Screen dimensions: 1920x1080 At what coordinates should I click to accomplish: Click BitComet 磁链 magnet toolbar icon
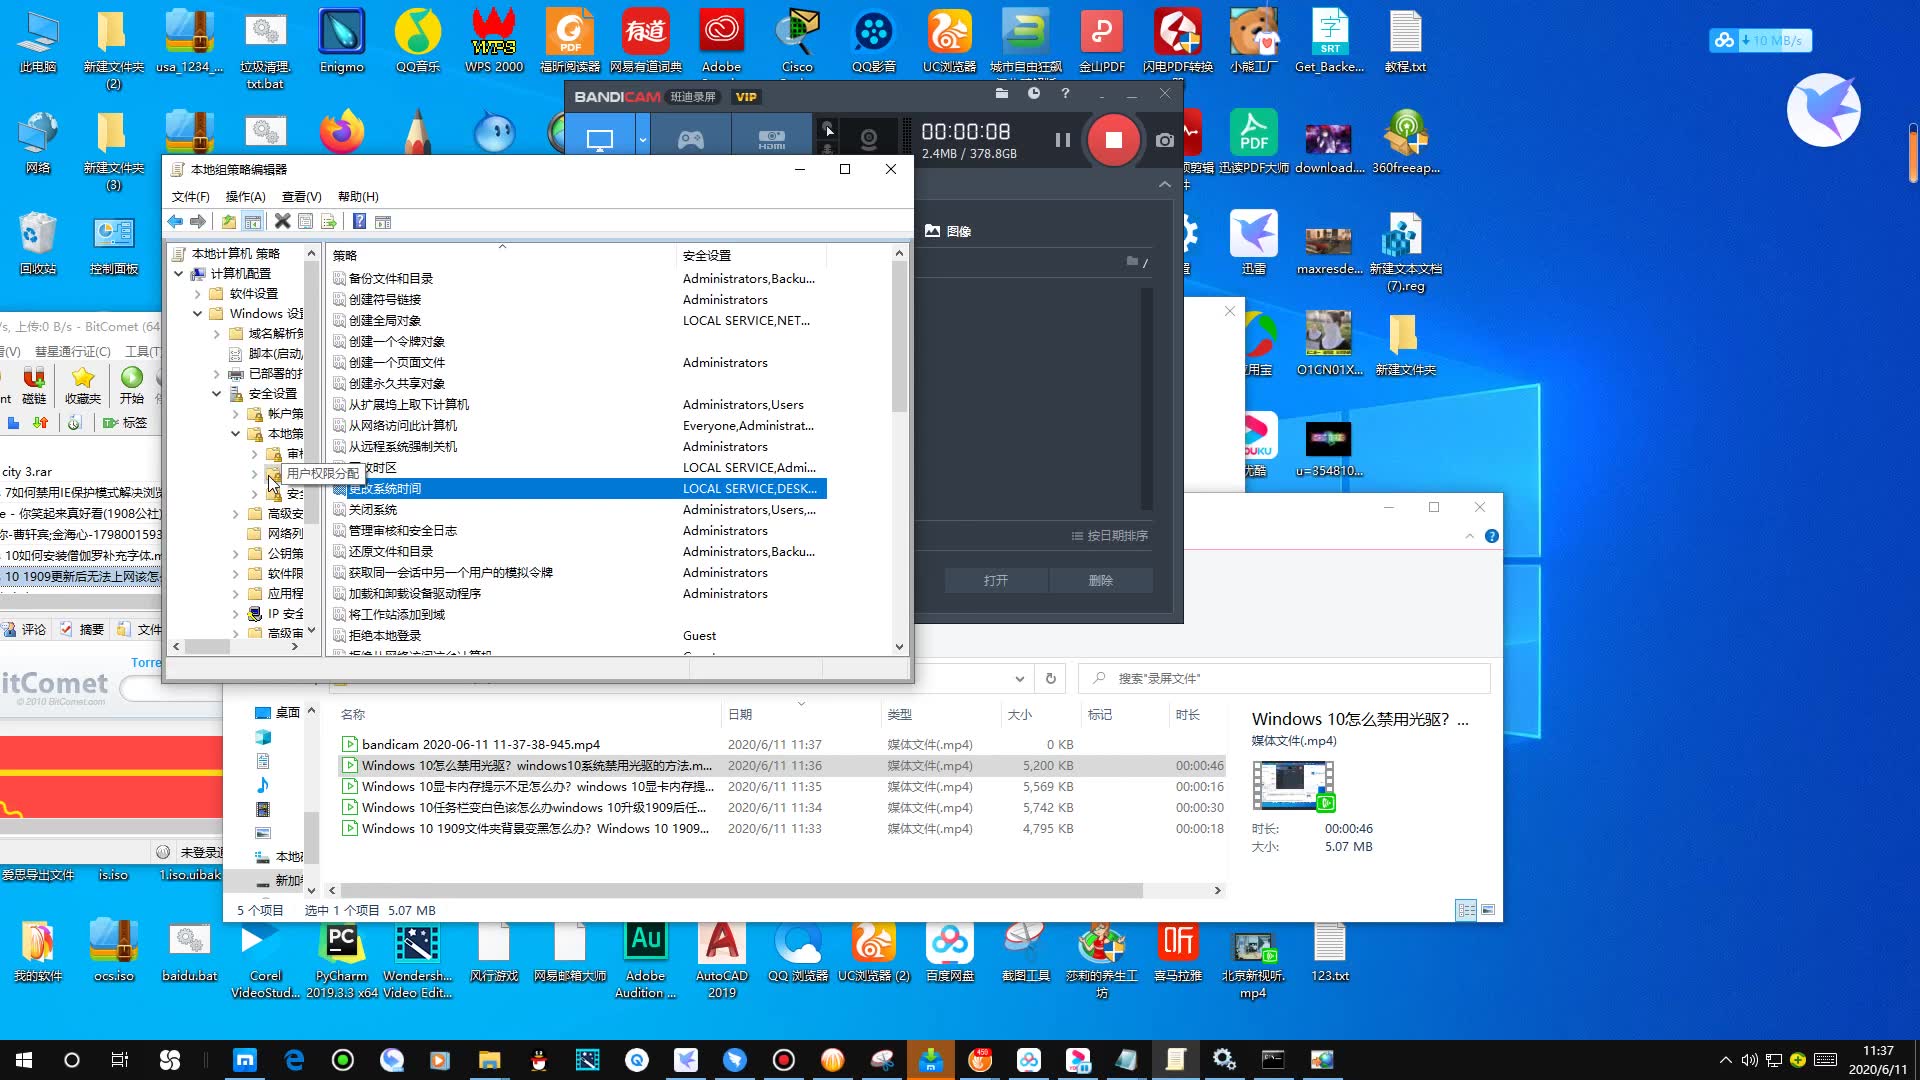coord(34,384)
